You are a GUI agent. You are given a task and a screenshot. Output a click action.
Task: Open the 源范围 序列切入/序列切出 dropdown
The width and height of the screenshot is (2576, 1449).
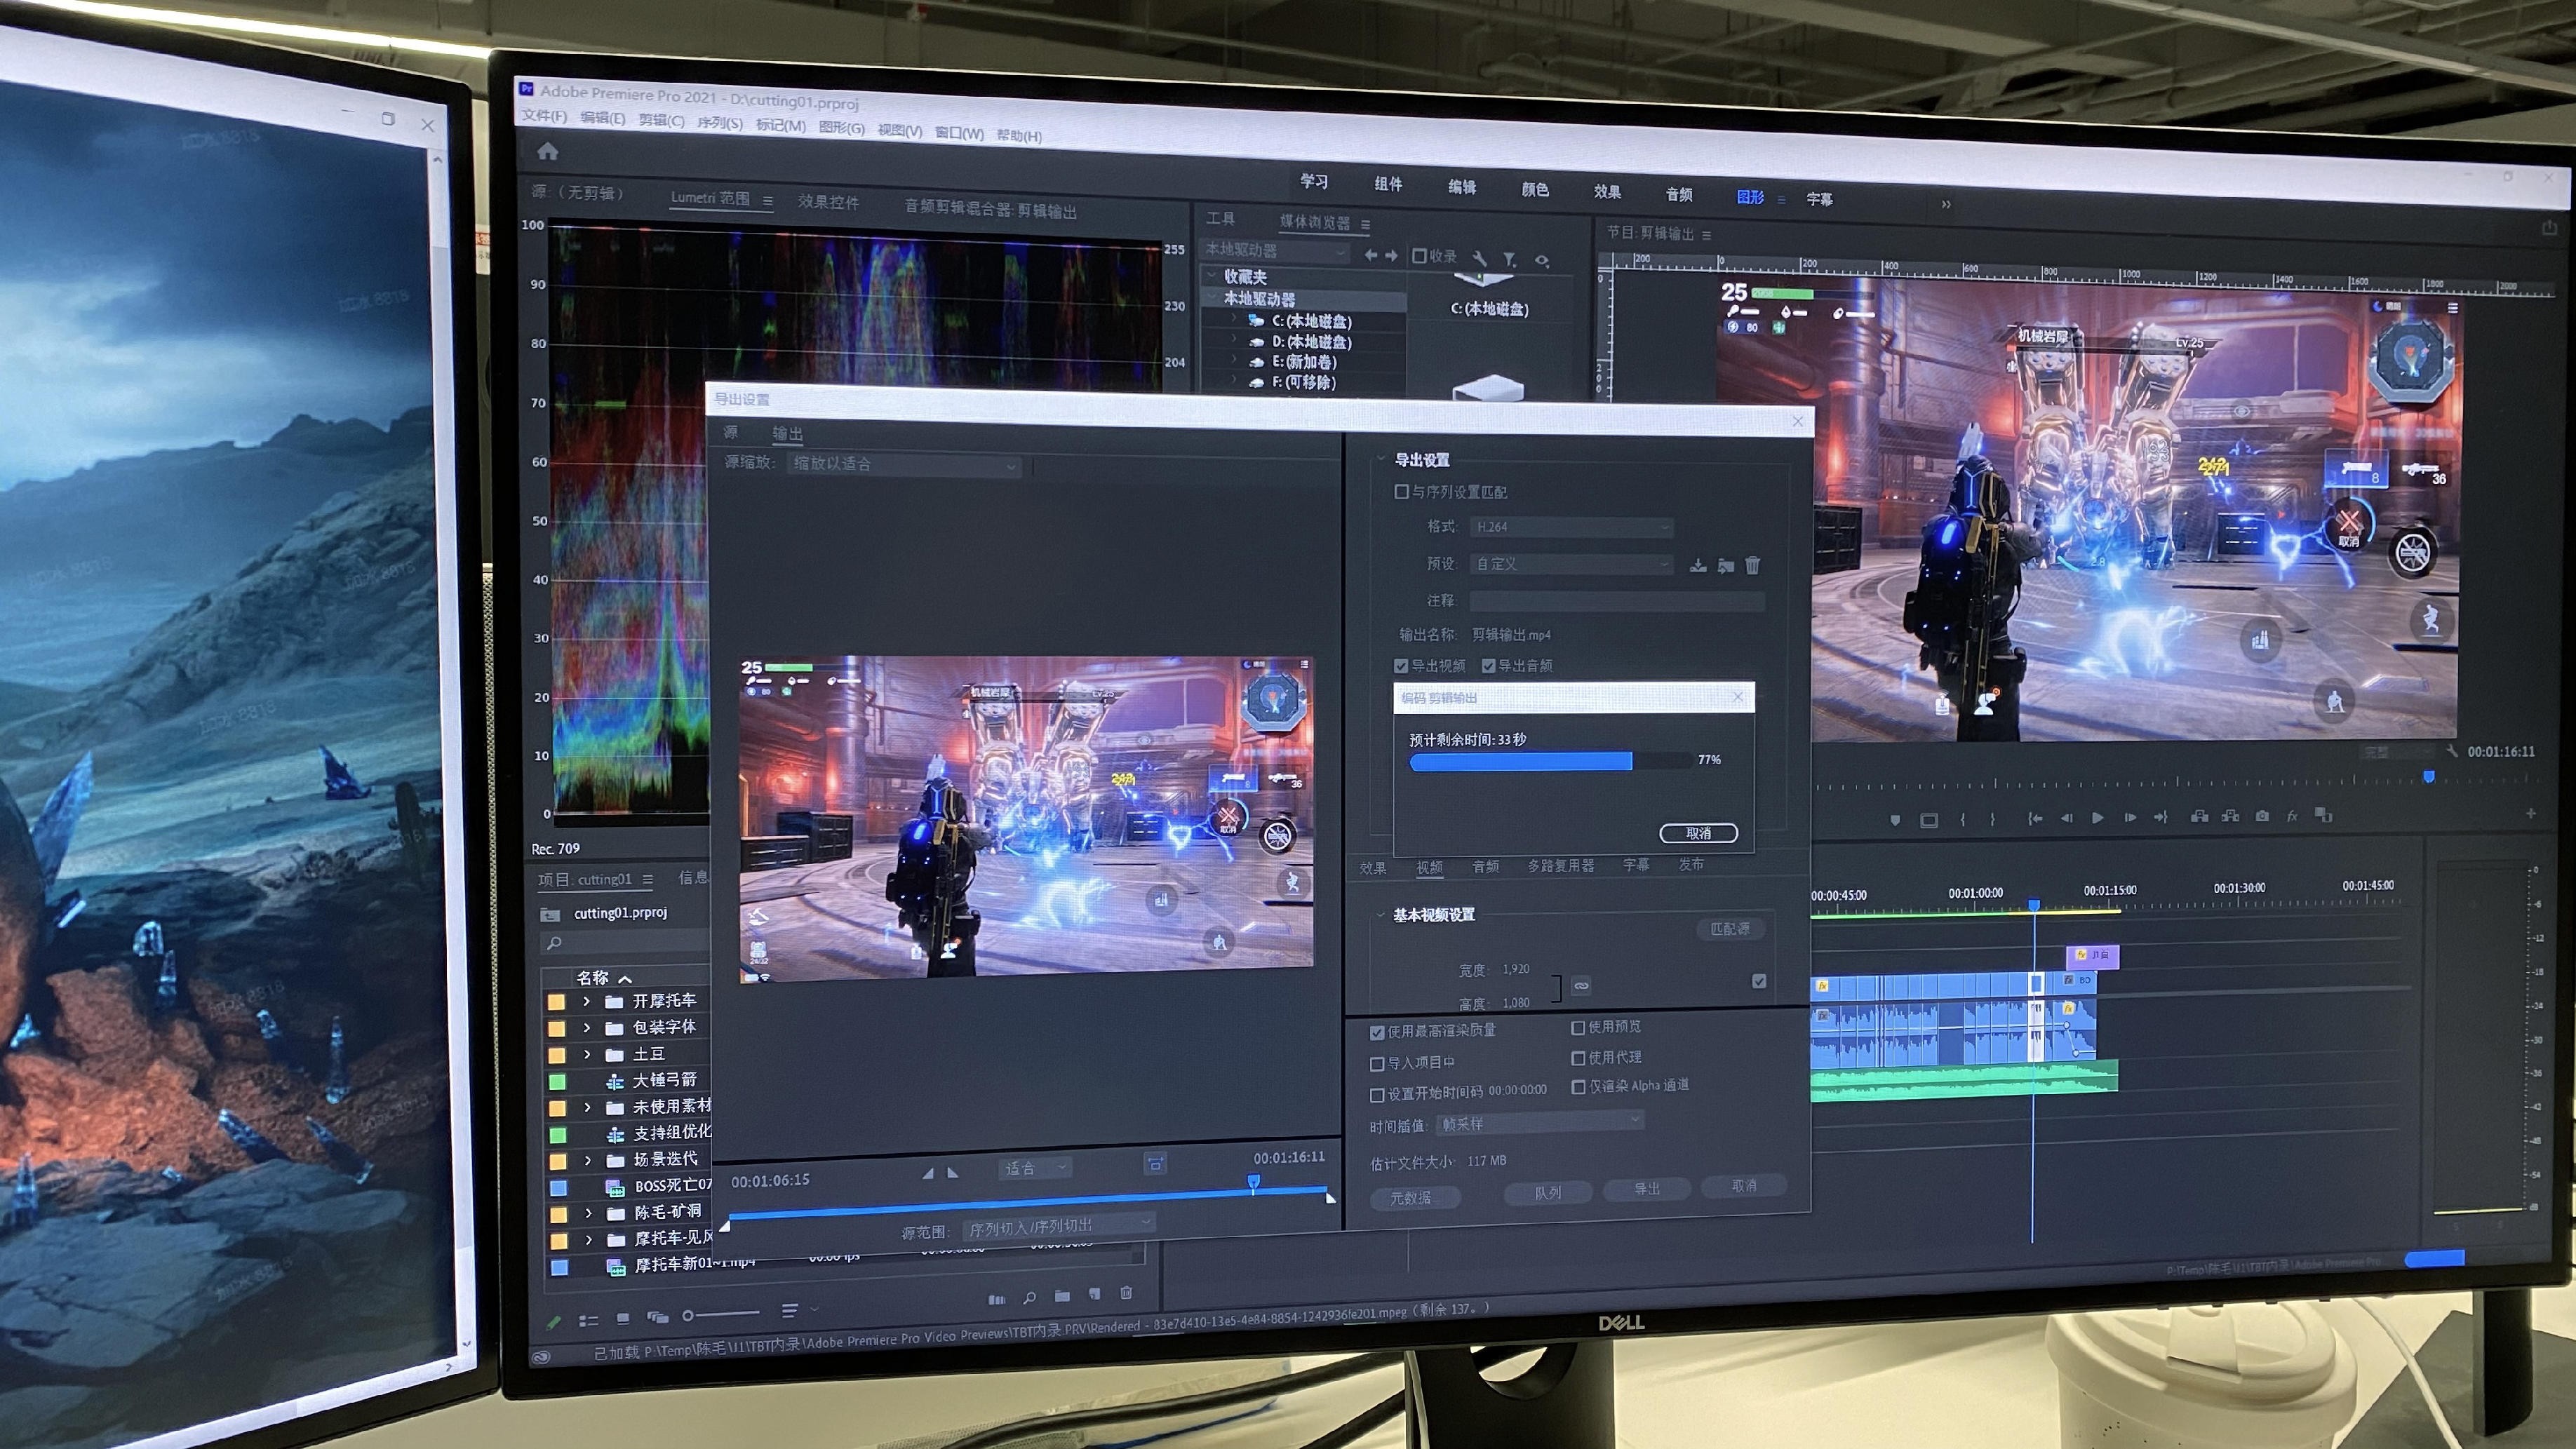click(1059, 1226)
